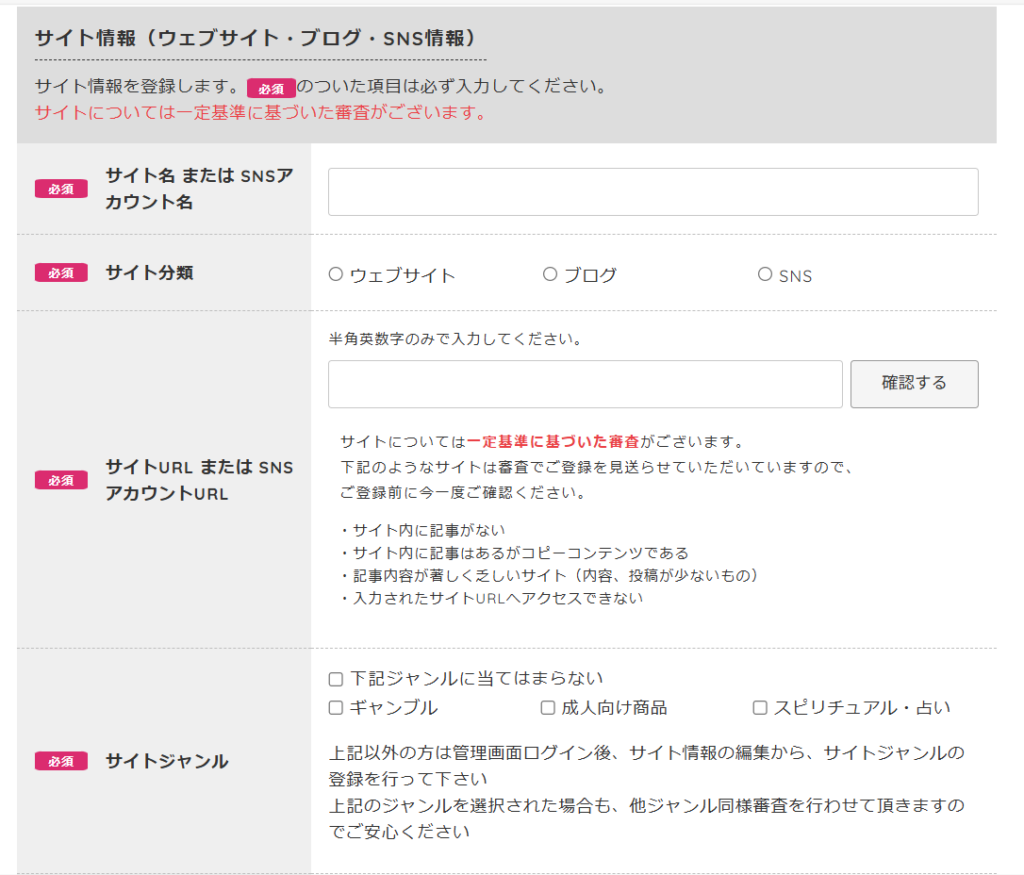1024x875 pixels.
Task: Select the ウェブサイト radio button
Action: (336, 275)
